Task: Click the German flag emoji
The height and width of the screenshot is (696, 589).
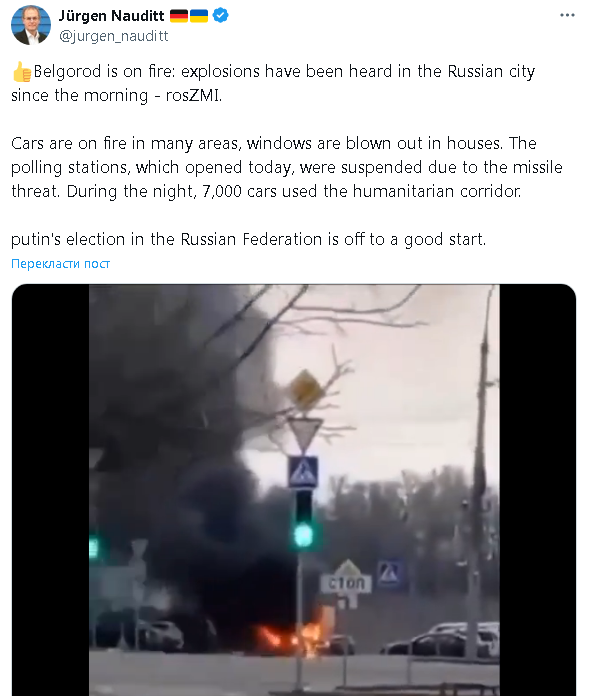Action: coord(179,16)
